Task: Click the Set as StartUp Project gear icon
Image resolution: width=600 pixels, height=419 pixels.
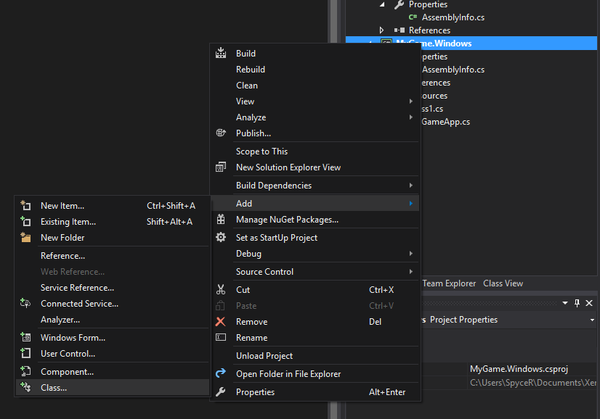Action: [x=221, y=238]
